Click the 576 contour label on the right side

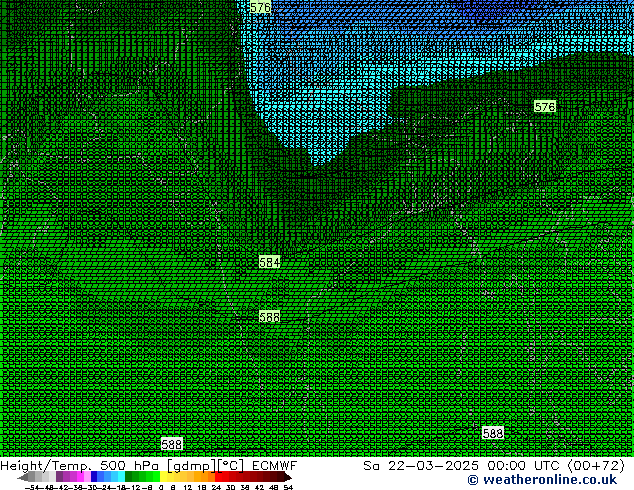click(545, 107)
